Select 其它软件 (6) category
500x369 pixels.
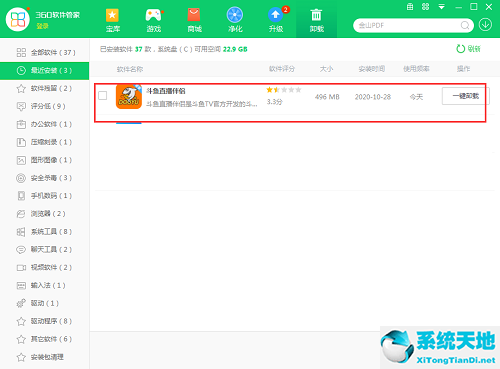(x=45, y=339)
